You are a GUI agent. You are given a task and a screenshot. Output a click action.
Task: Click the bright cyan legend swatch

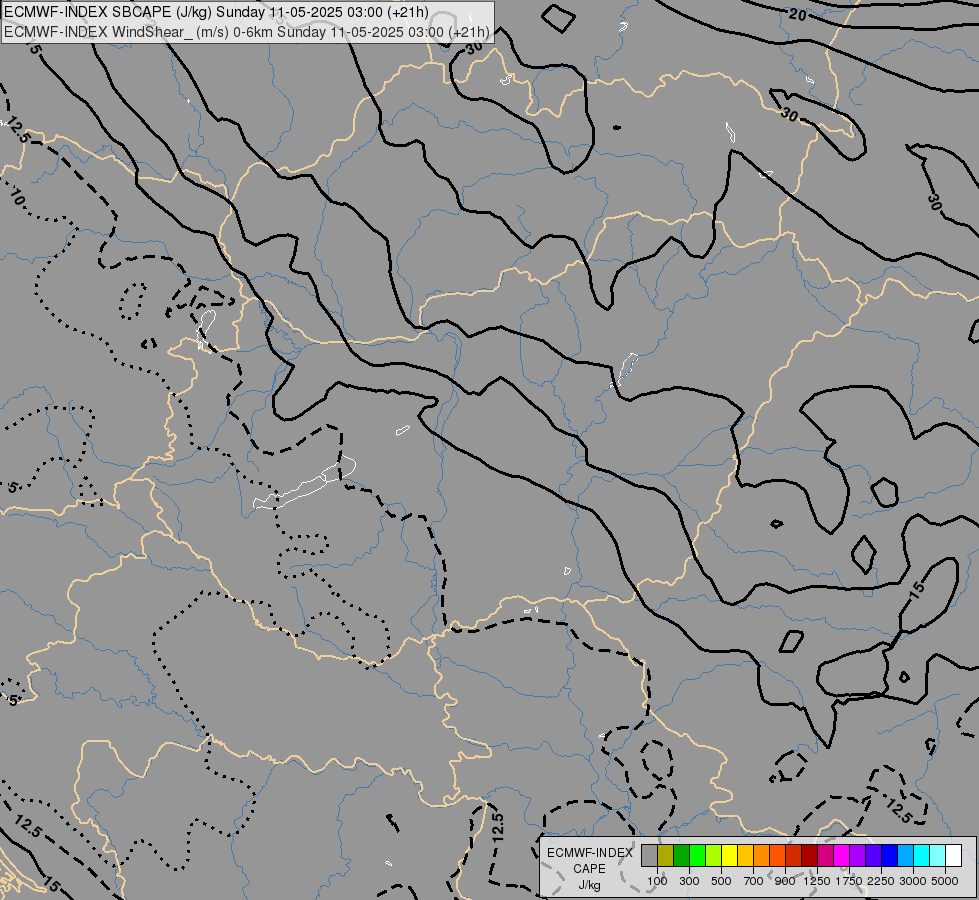tap(922, 856)
